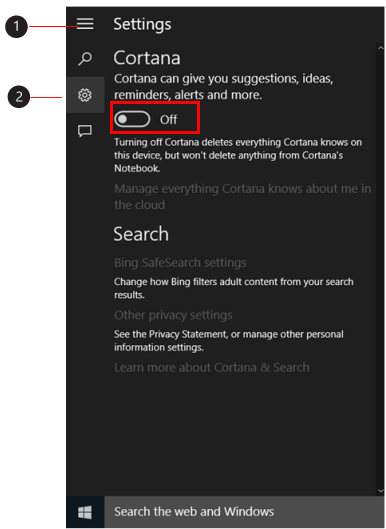Click the Search section heading
This screenshot has width=386, height=529.
(x=141, y=234)
